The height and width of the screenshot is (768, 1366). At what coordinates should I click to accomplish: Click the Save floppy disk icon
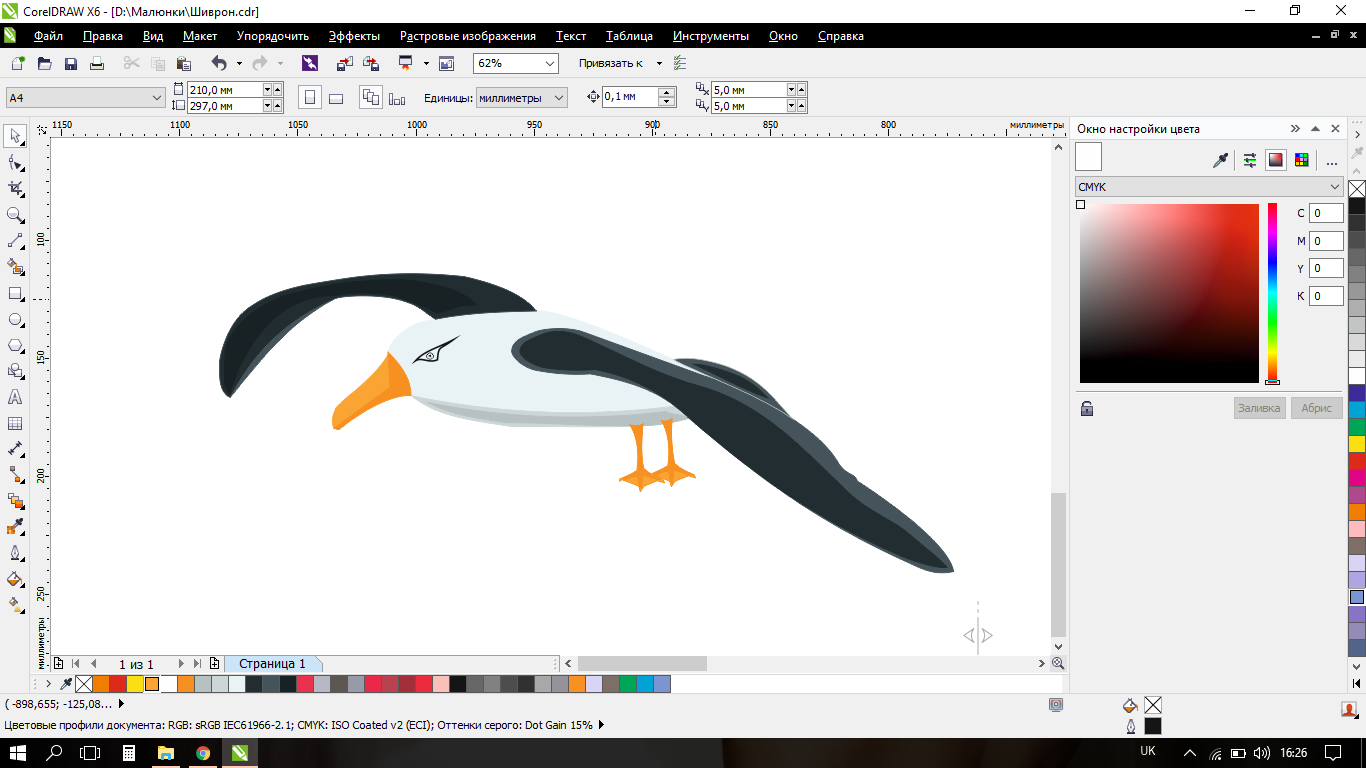pos(71,64)
